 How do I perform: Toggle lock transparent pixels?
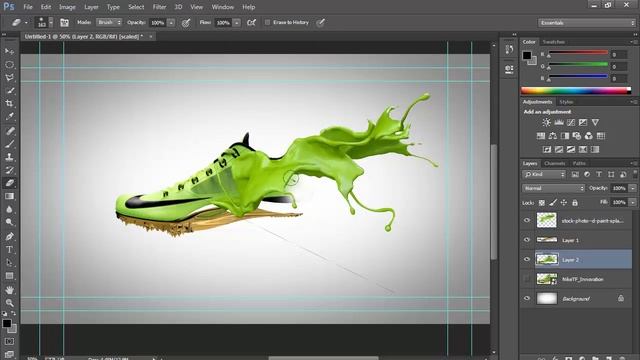pyautogui.click(x=542, y=202)
